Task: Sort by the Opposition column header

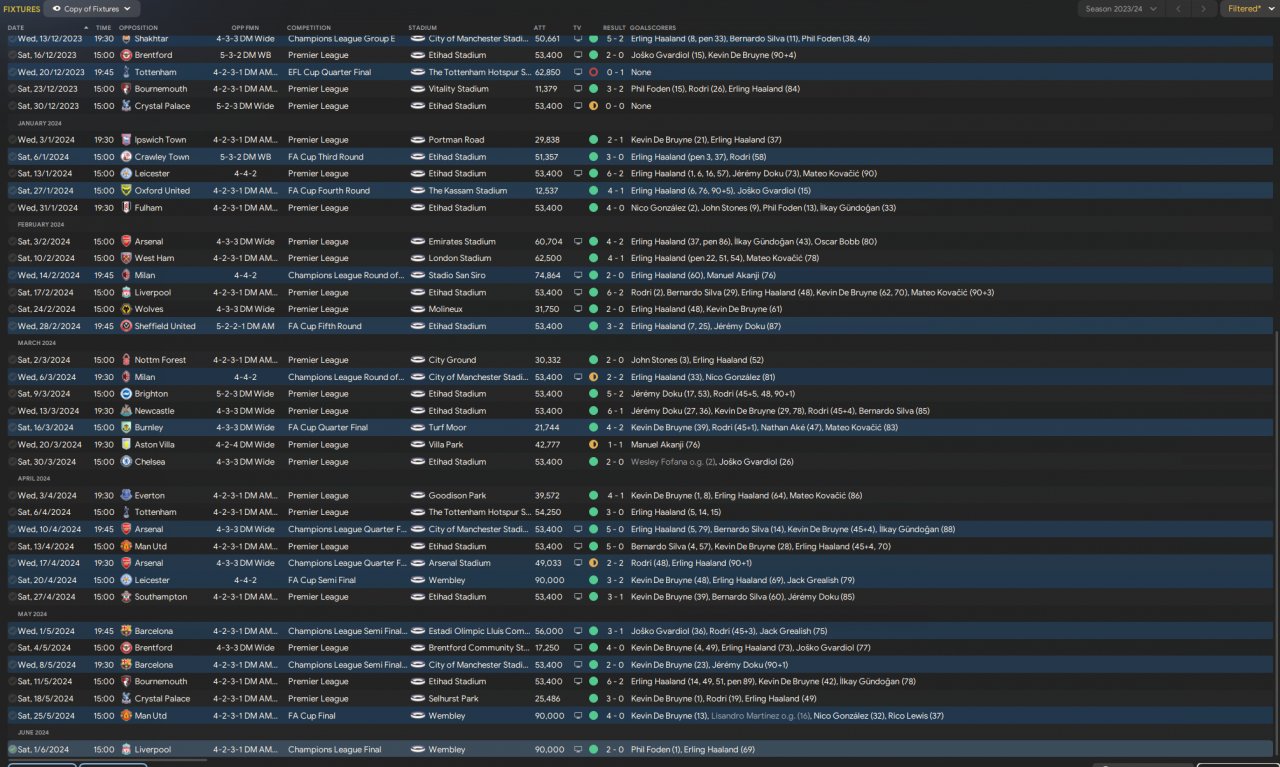Action: 138,28
